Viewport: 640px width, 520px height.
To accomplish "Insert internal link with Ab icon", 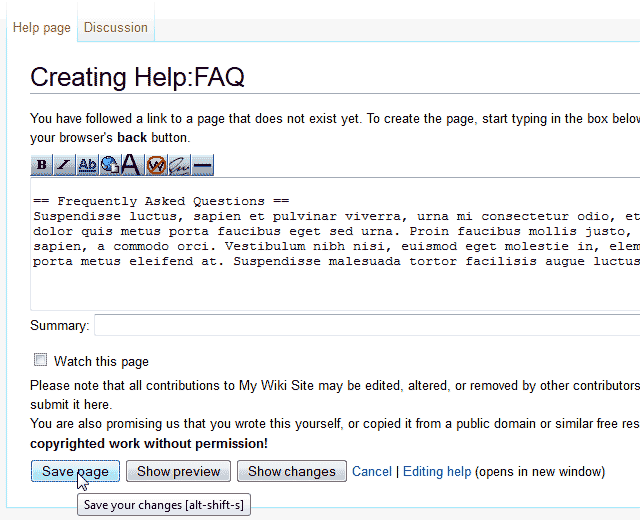I will pos(87,165).
